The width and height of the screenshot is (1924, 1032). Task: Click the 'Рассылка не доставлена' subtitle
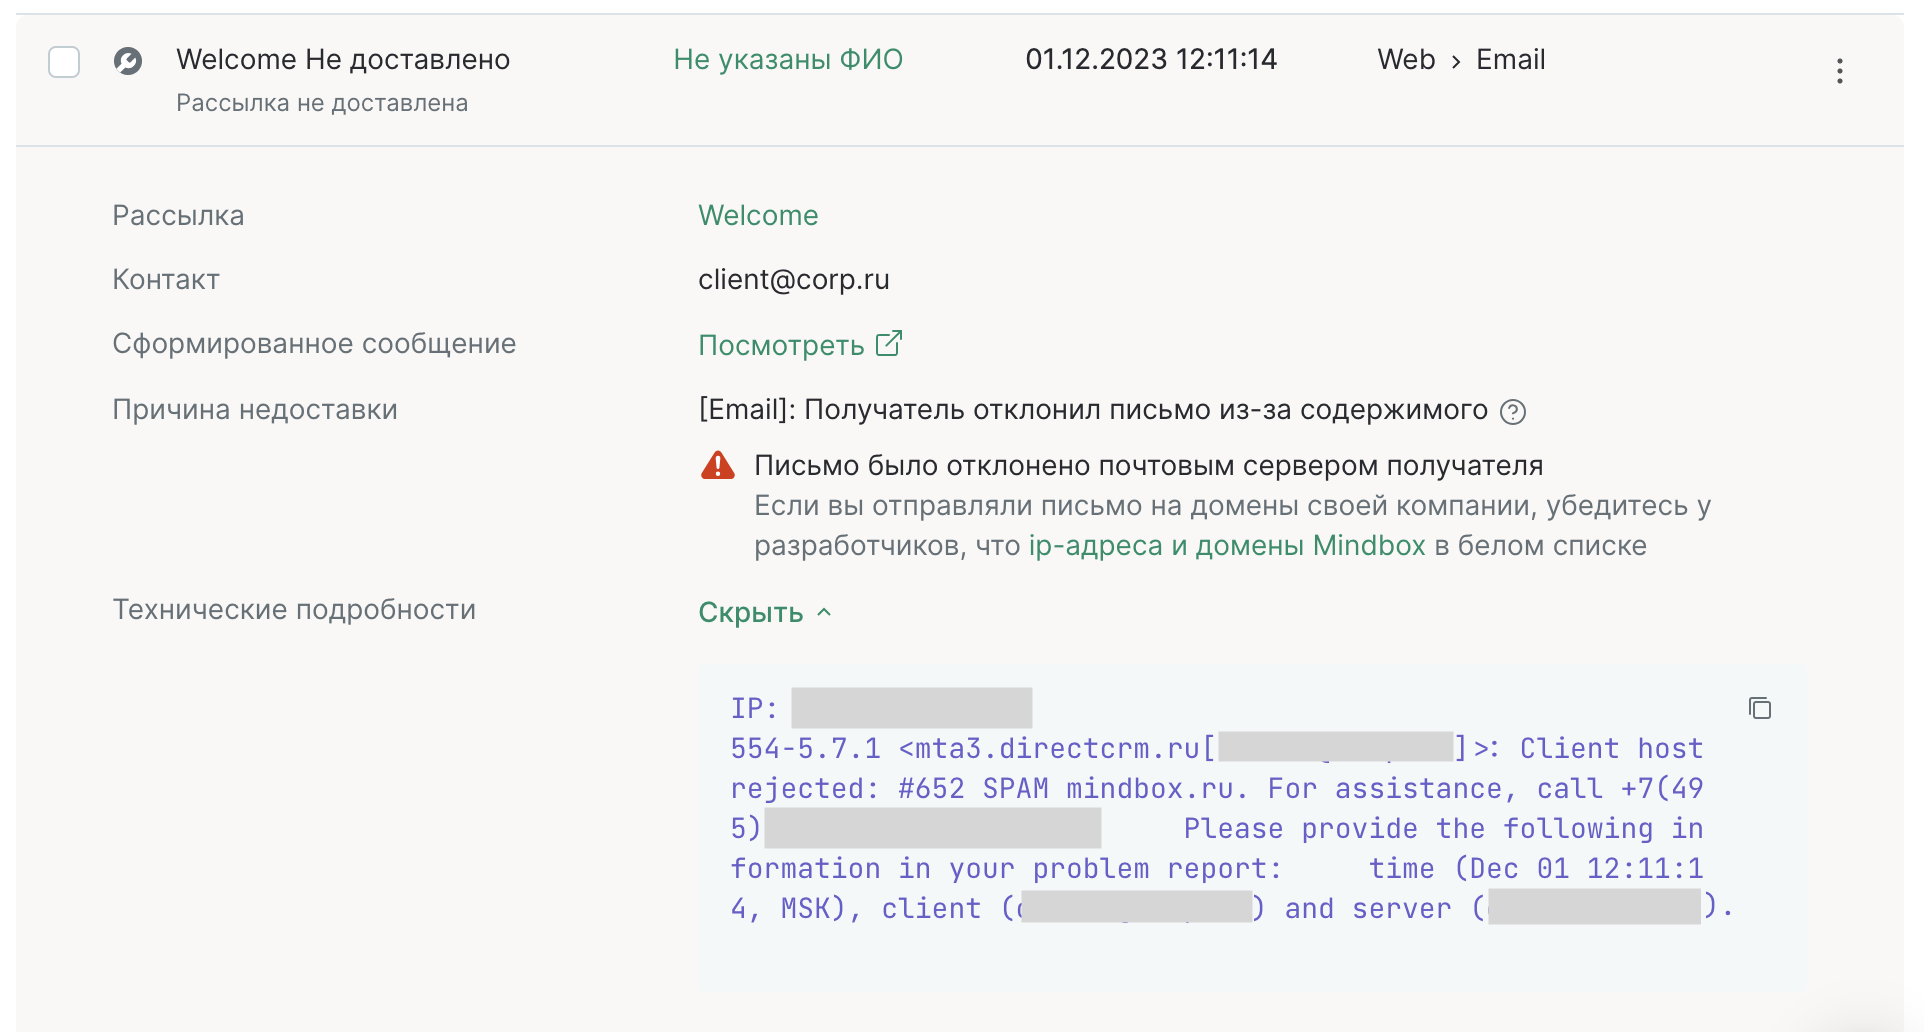[x=322, y=103]
